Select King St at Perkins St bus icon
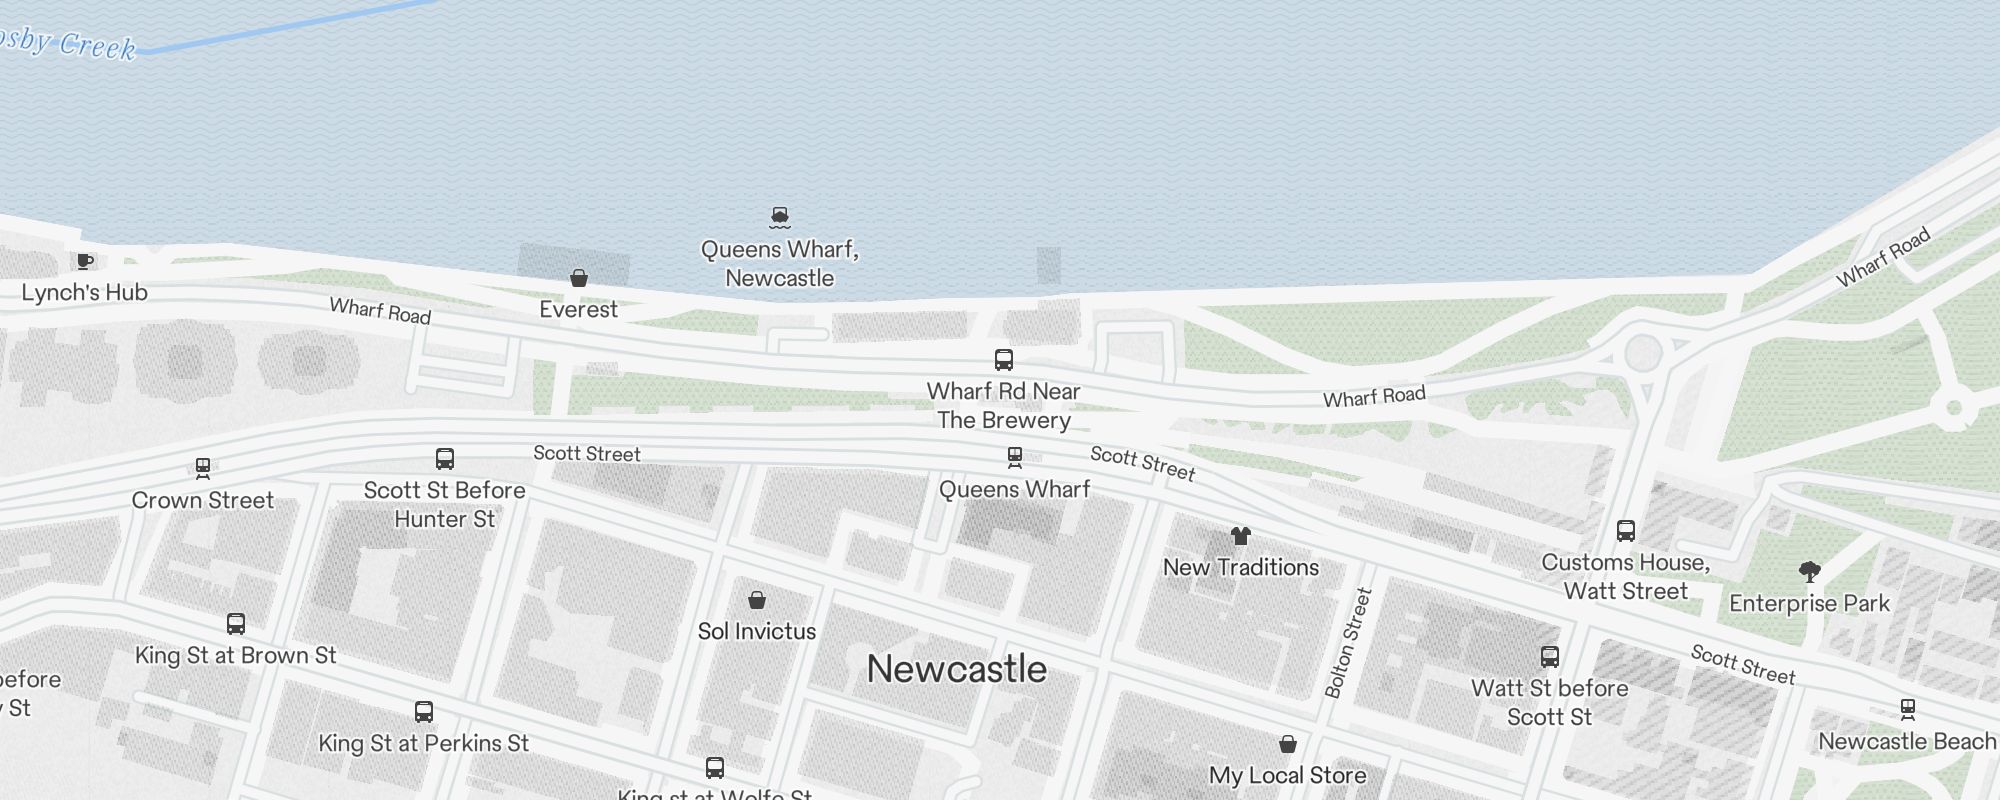The image size is (2000, 800). click(424, 711)
